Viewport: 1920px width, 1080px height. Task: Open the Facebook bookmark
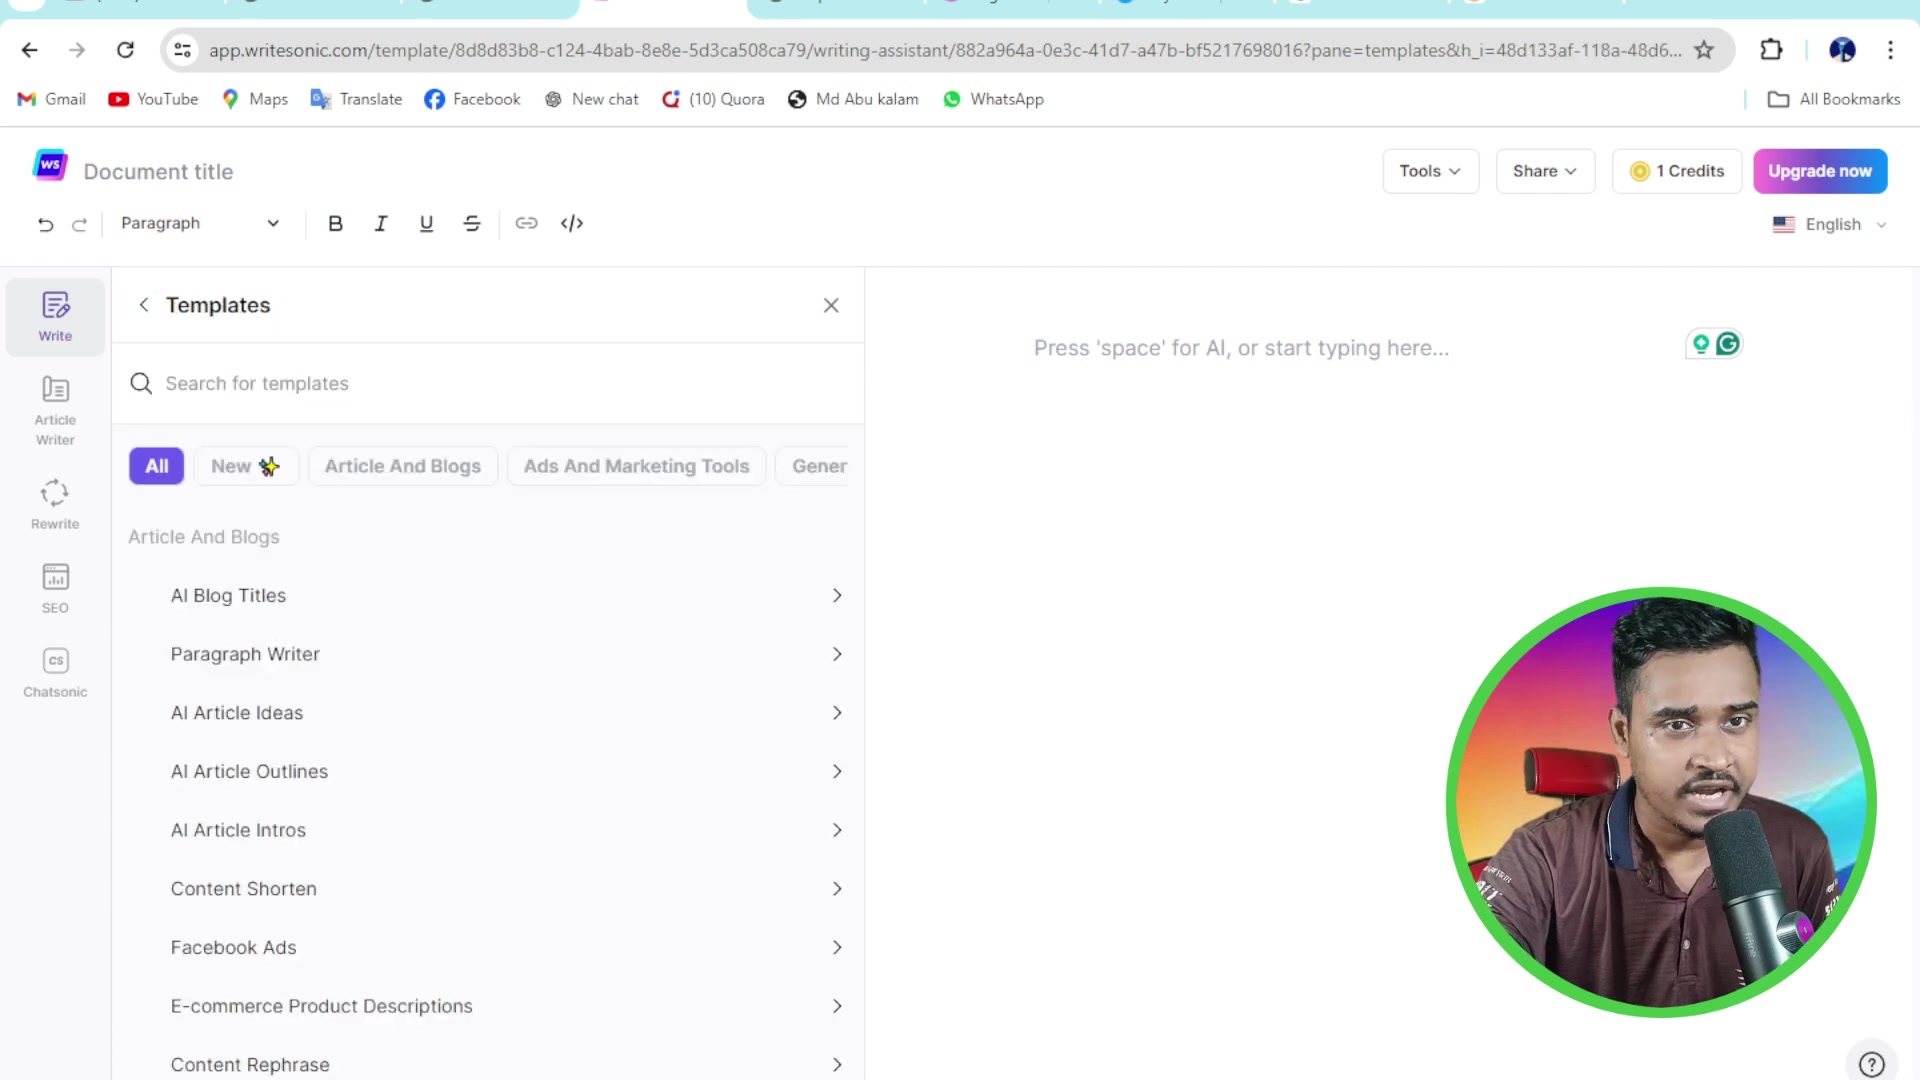(x=472, y=99)
